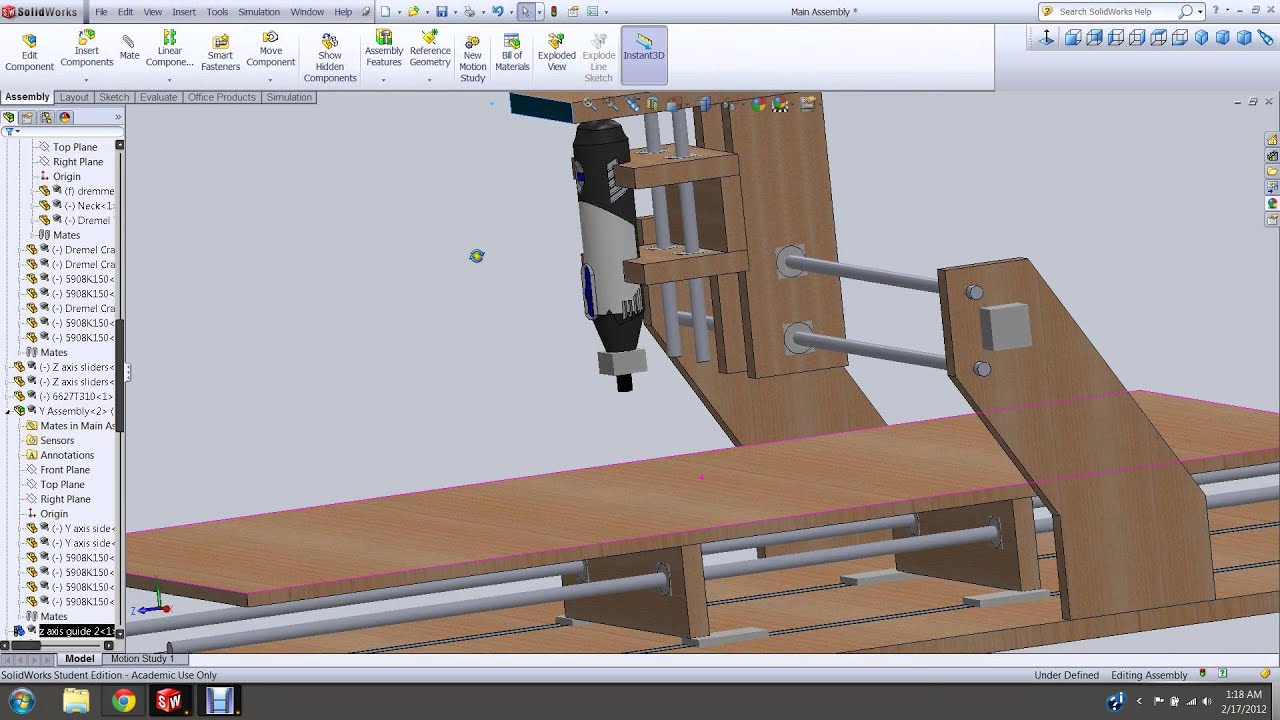Open the Reference Geometry dropdown arrow
The image size is (1280, 720).
click(x=430, y=79)
